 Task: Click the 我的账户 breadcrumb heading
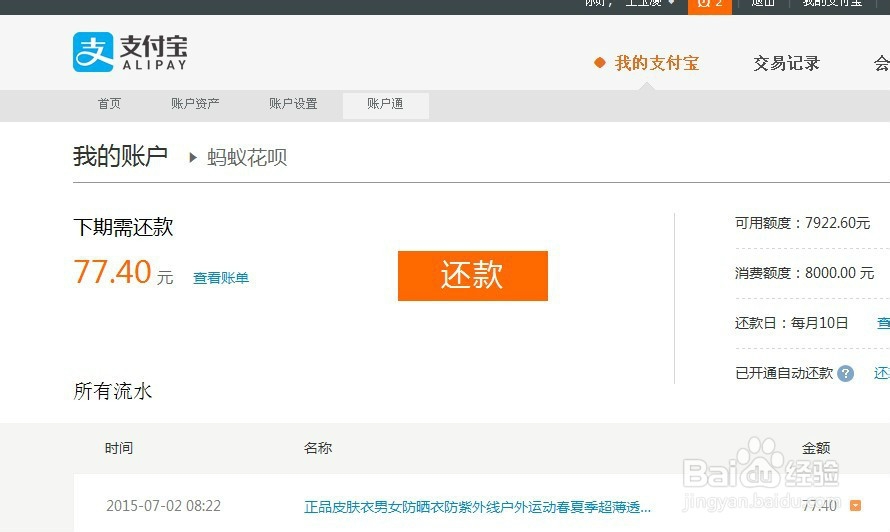coord(120,156)
